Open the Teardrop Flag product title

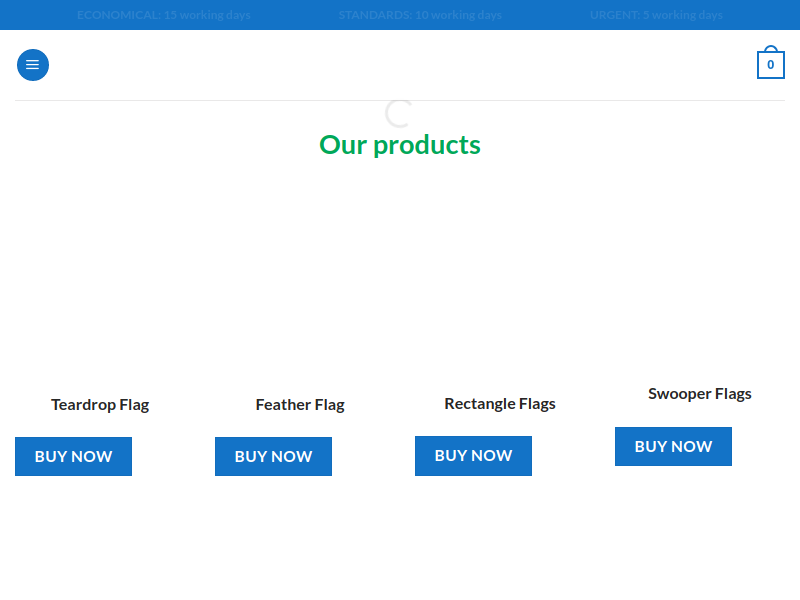pos(100,405)
